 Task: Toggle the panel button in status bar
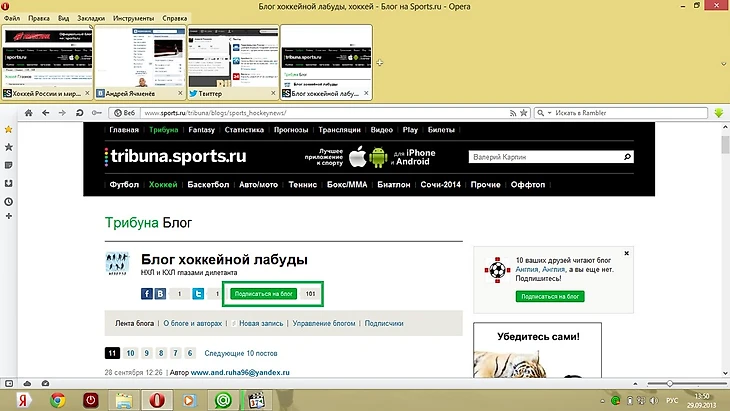click(x=9, y=384)
